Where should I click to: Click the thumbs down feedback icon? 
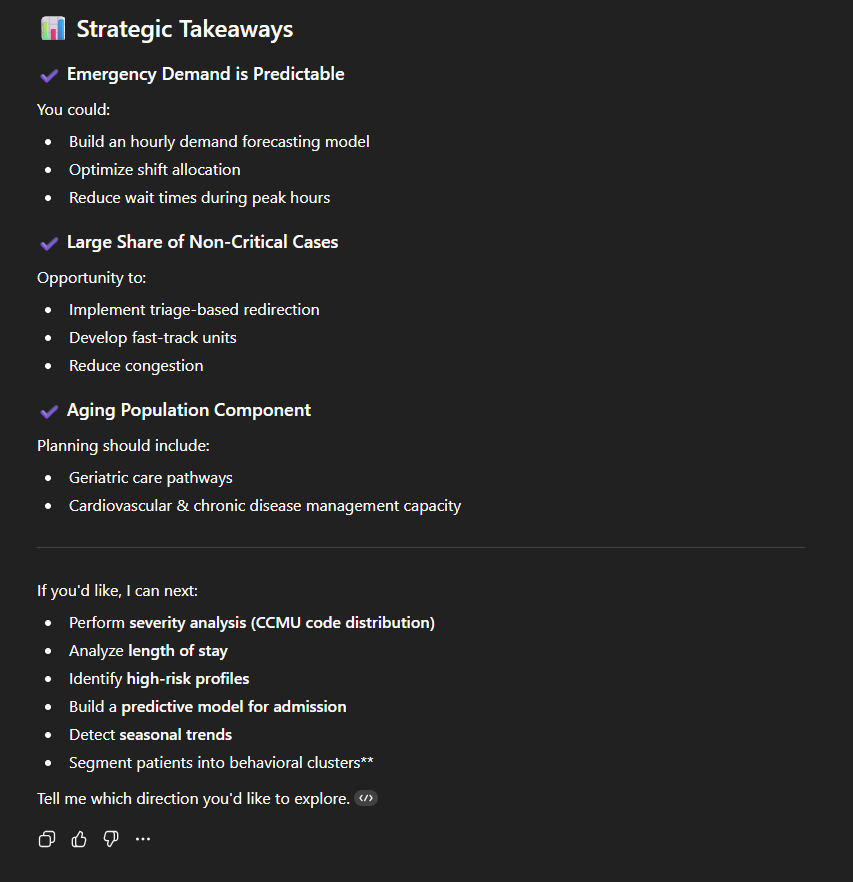point(111,839)
